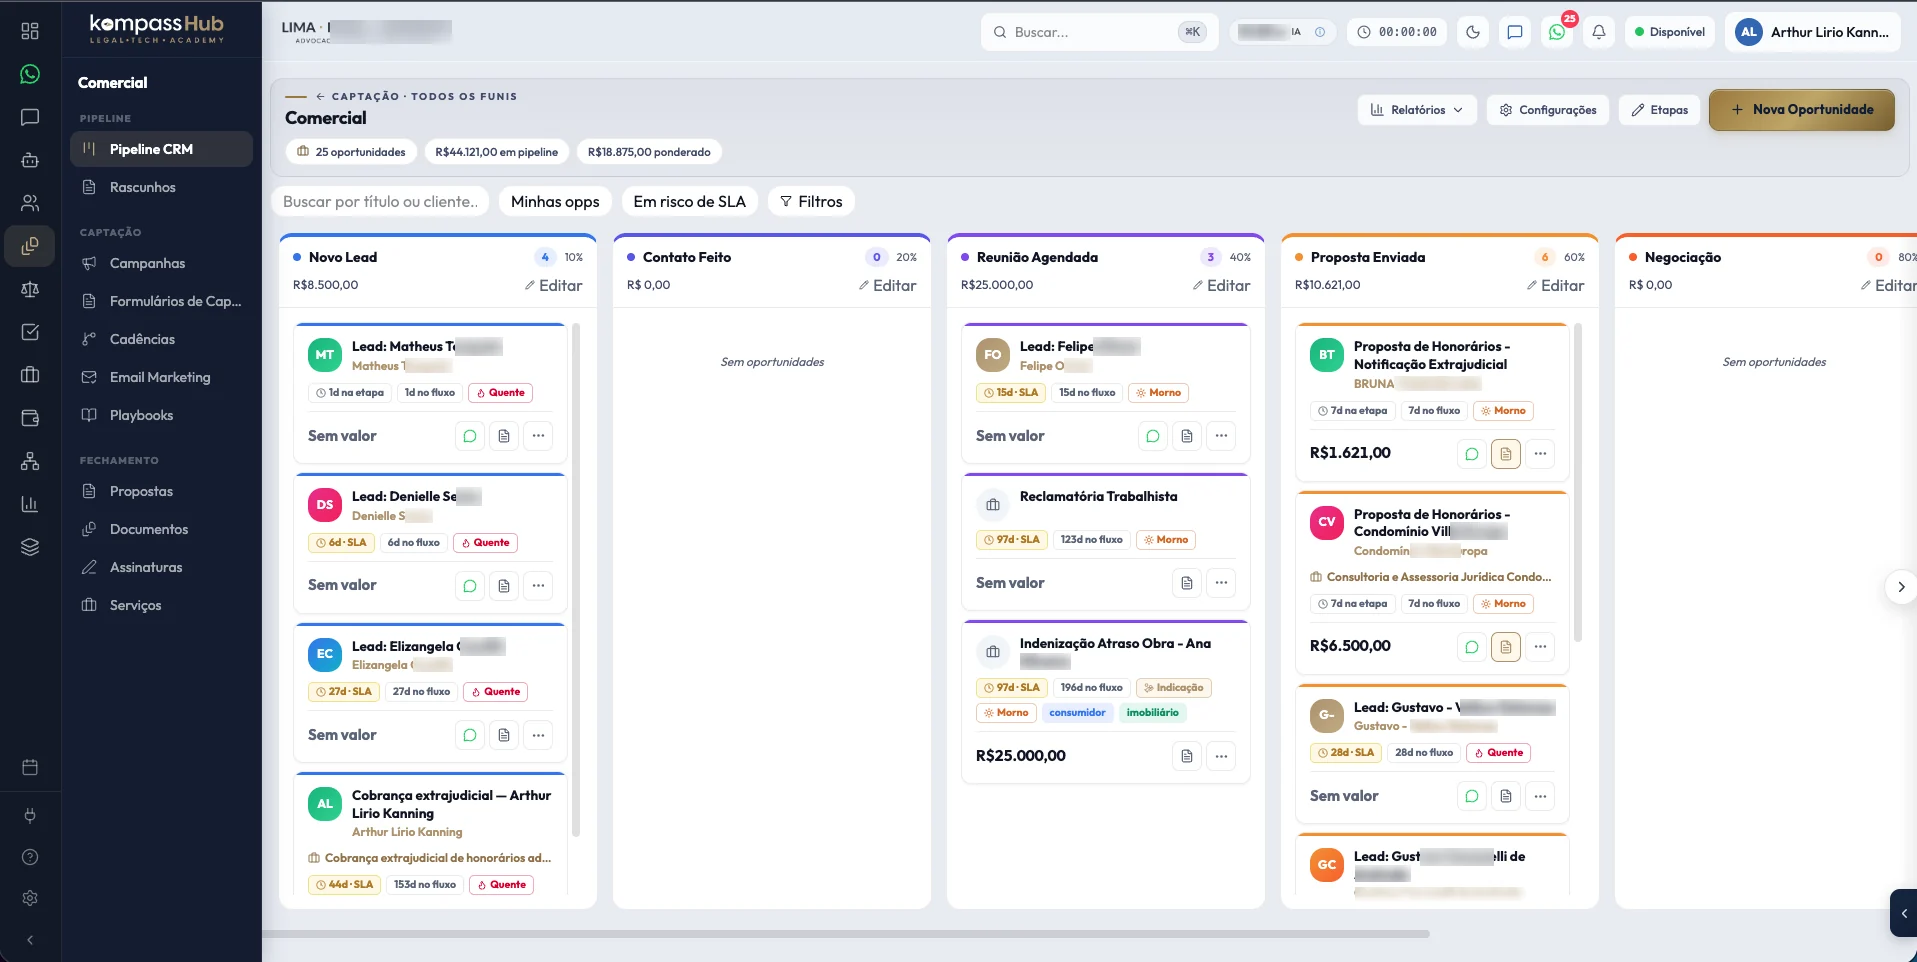
Task: Toggle the Minhas opps filter
Action: (555, 201)
